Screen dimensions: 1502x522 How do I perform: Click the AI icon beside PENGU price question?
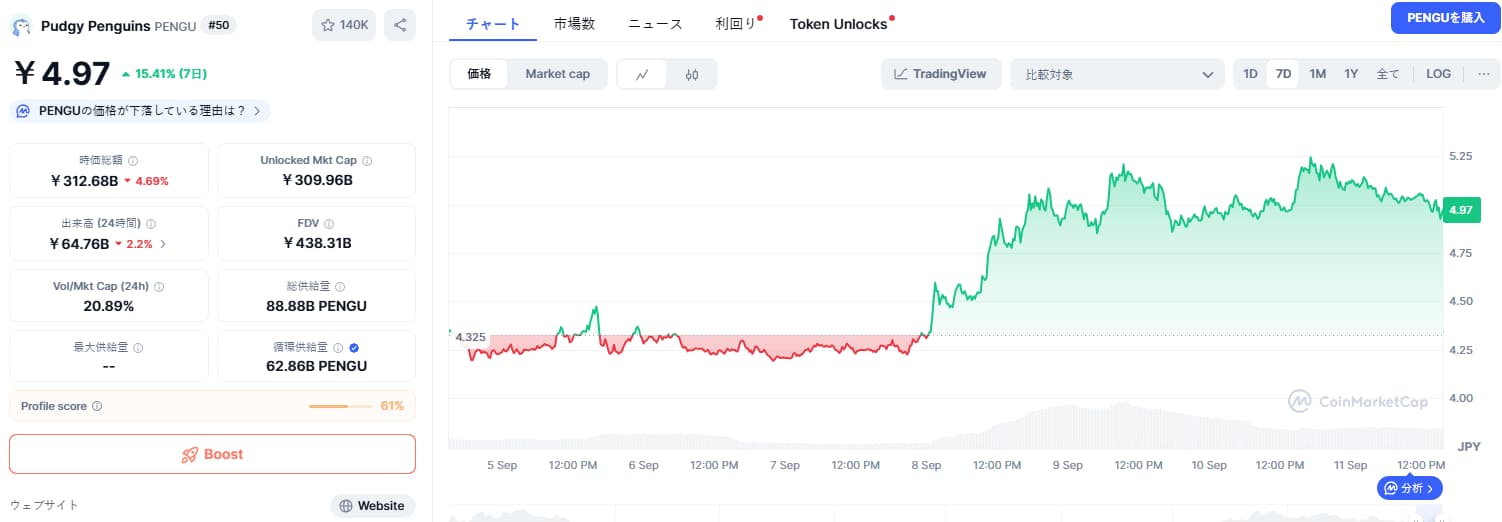pyautogui.click(x=21, y=111)
